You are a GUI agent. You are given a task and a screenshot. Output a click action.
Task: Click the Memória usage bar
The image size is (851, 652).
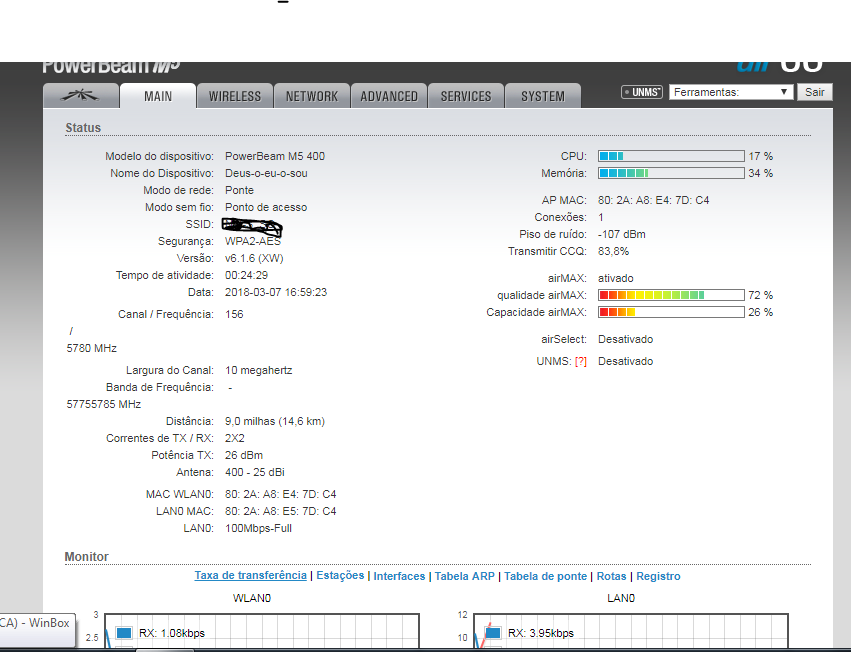click(671, 173)
